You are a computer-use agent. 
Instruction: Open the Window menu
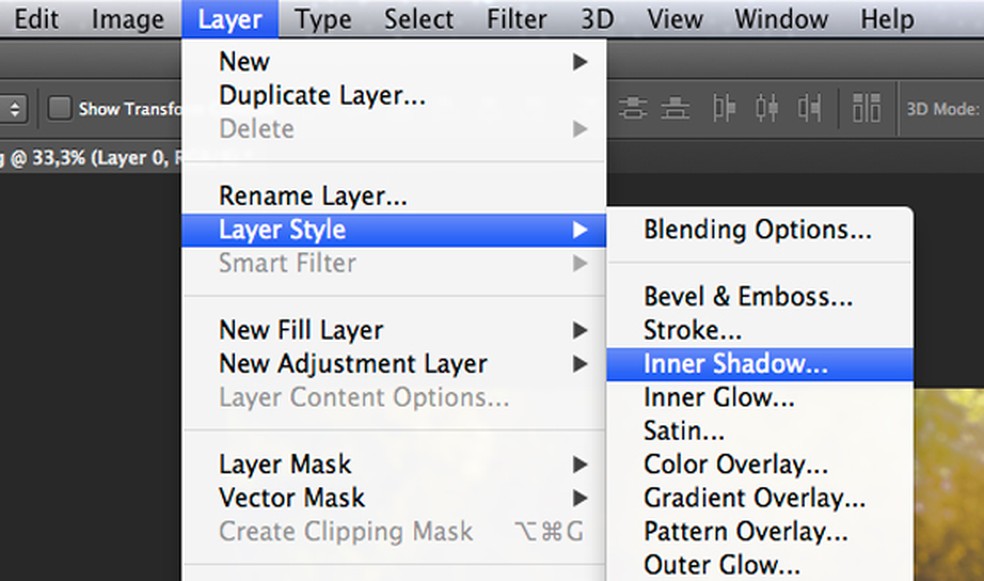(x=781, y=19)
